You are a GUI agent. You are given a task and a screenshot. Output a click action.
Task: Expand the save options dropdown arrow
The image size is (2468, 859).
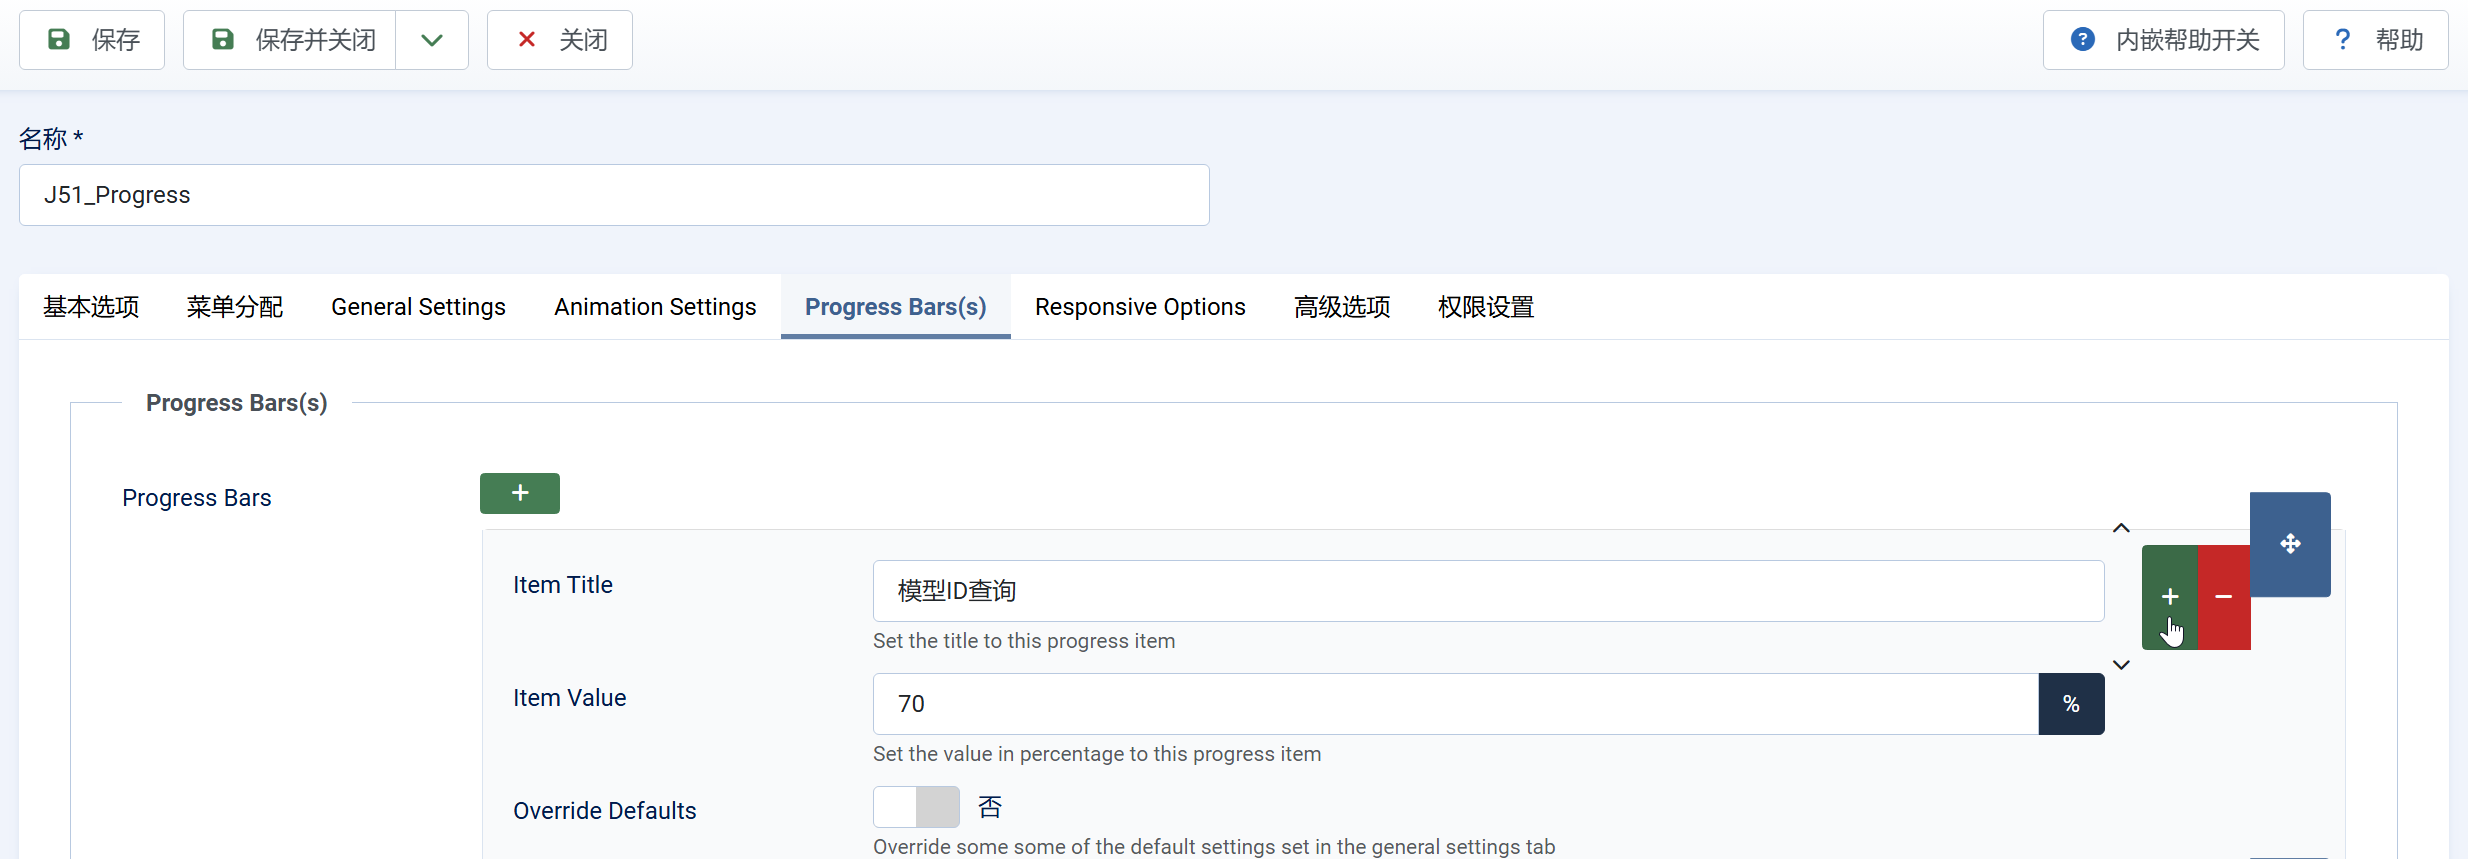432,40
